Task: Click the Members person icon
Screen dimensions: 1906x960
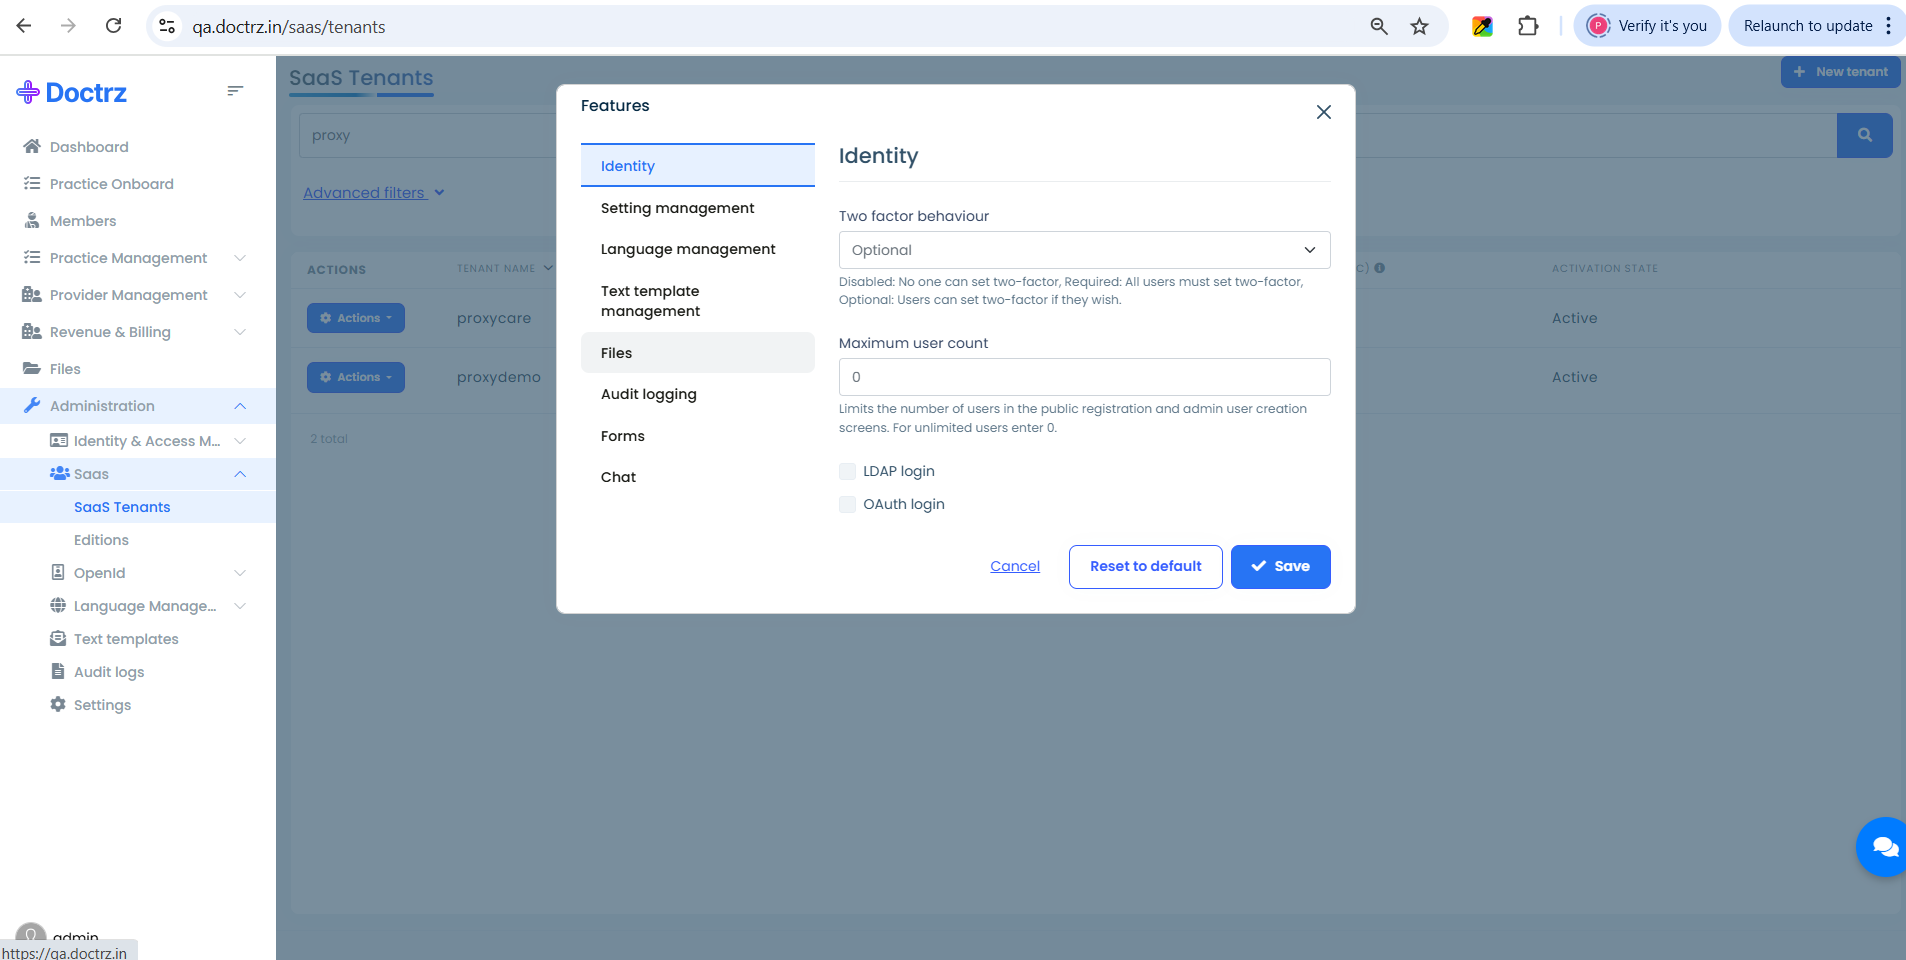Action: [32, 221]
